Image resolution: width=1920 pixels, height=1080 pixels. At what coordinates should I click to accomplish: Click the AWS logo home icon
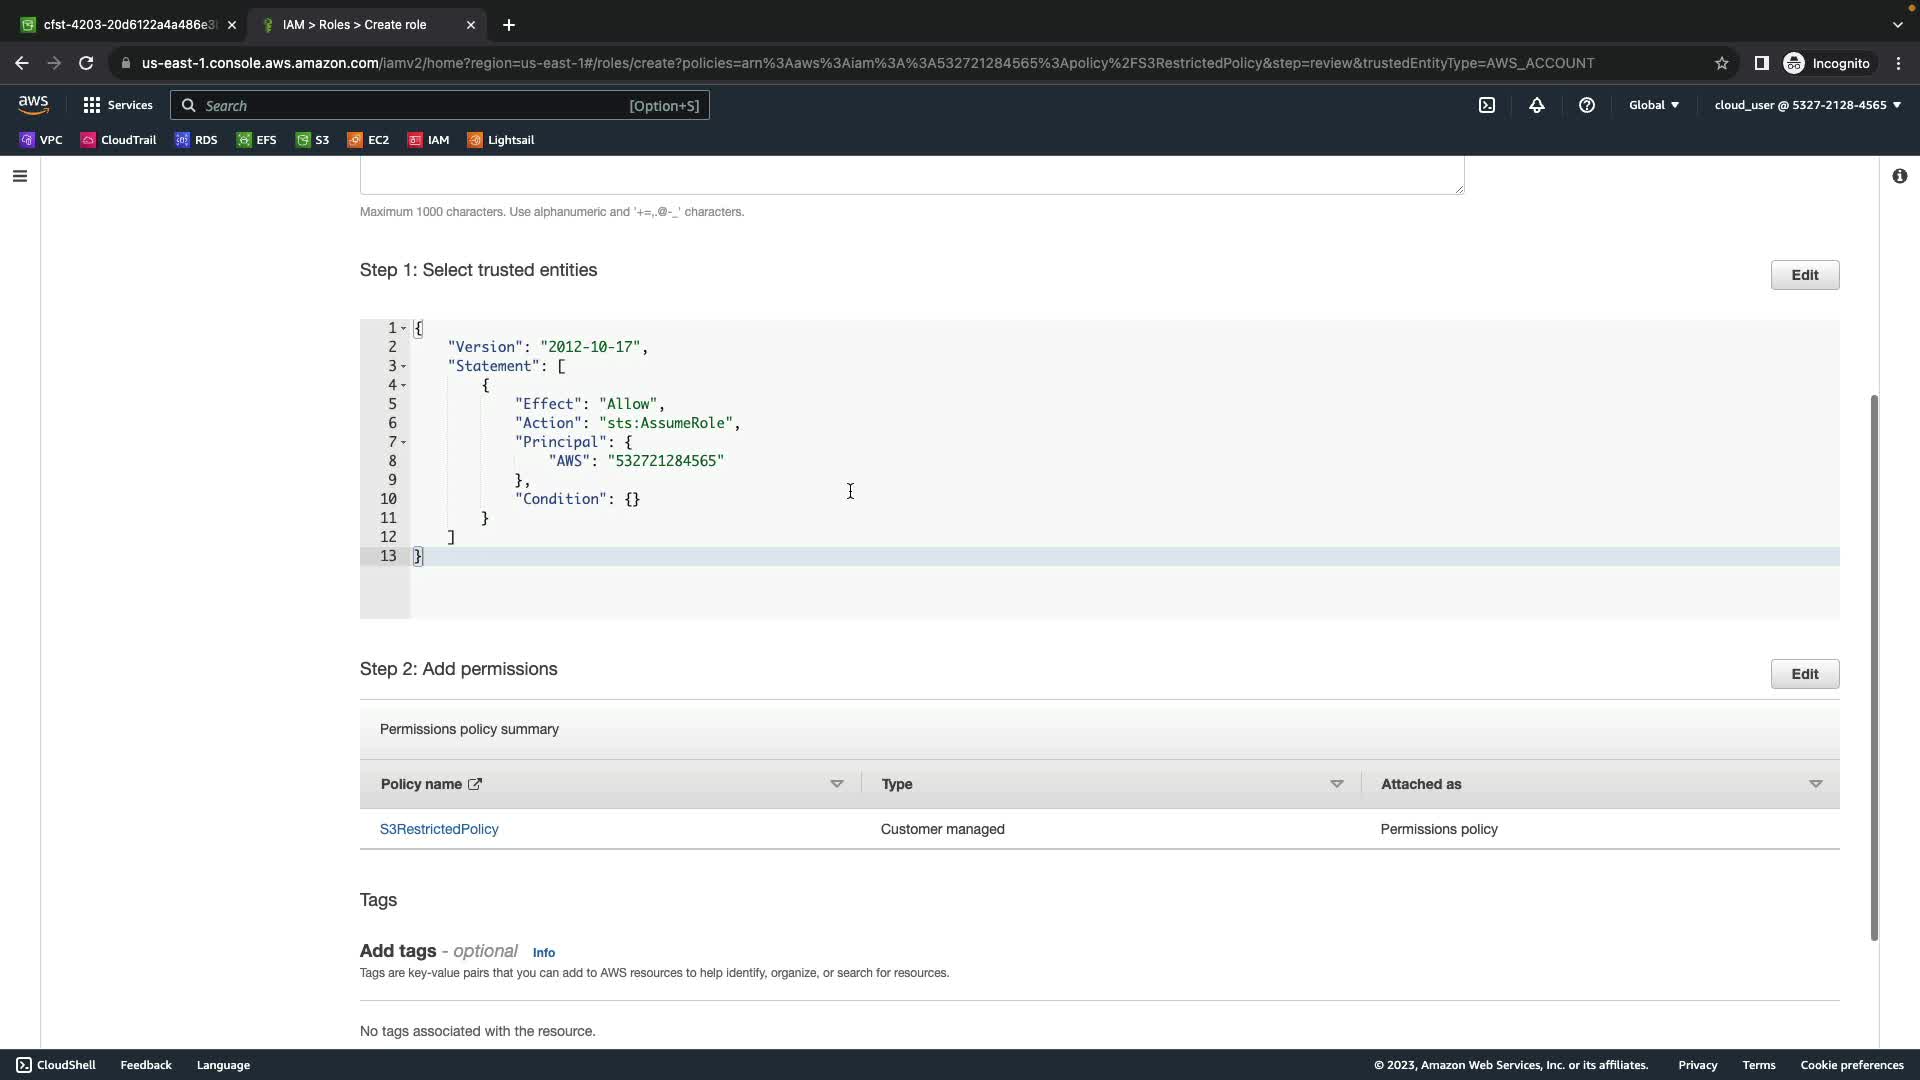click(x=33, y=105)
